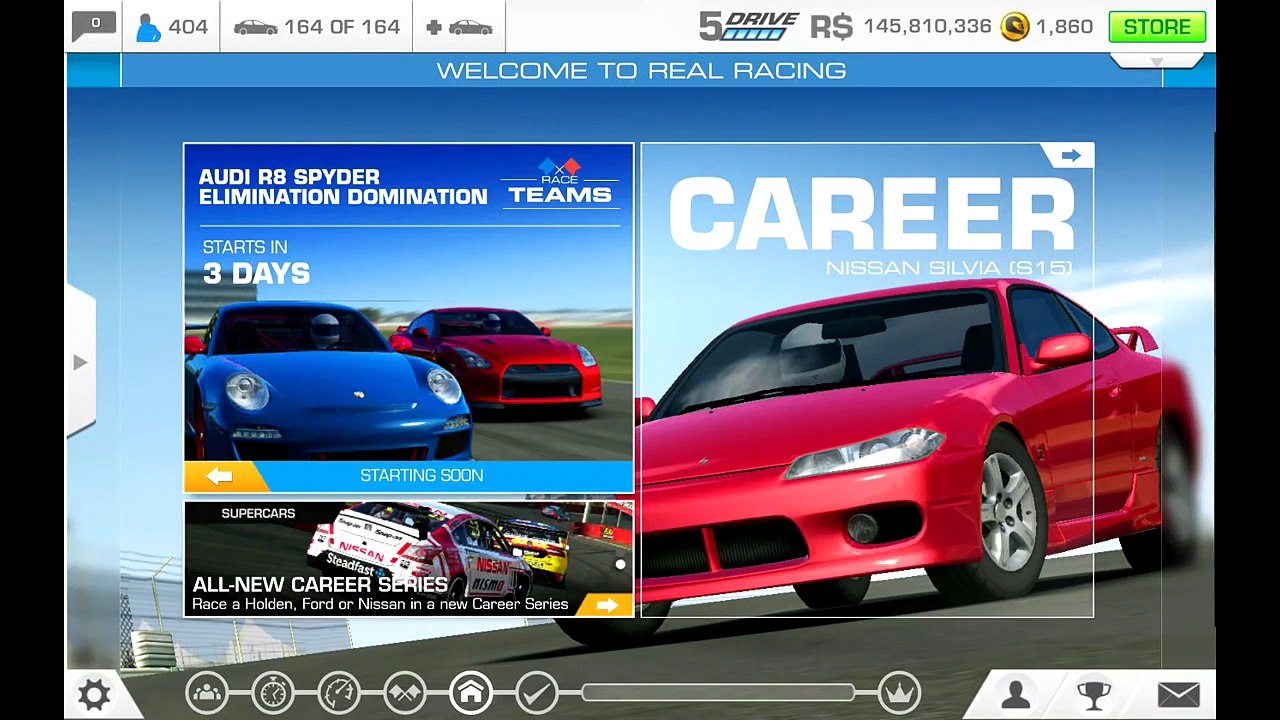Viewport: 1280px width, 720px height.
Task: Go to the home icon
Action: coord(471,692)
